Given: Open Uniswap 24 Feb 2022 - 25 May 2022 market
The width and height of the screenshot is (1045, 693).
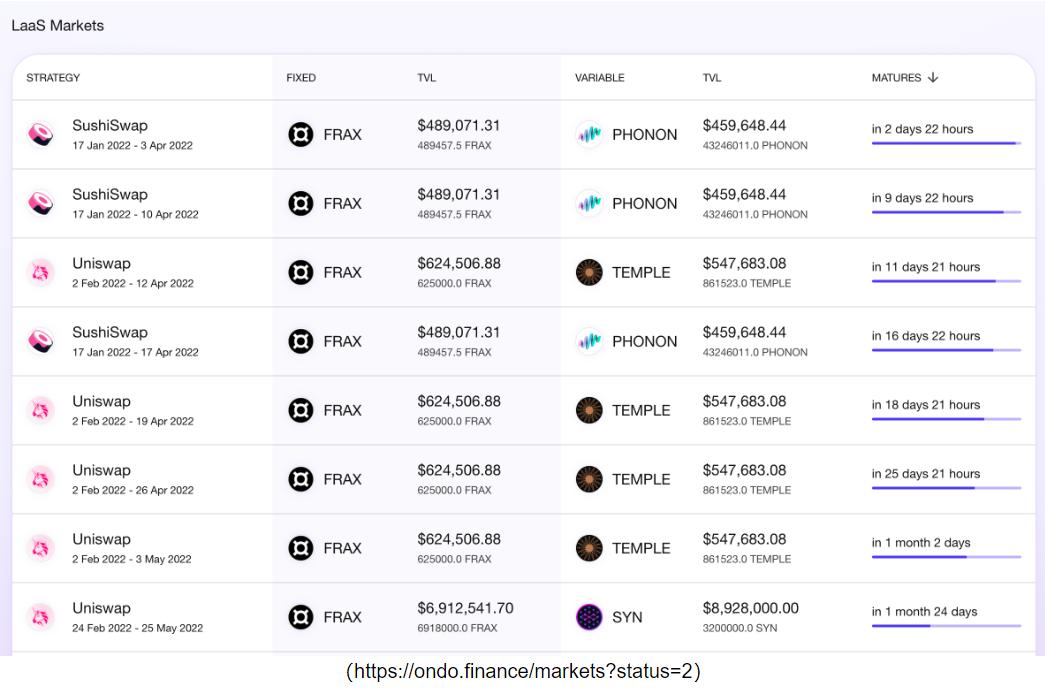Looking at the screenshot, I should coord(101,609).
